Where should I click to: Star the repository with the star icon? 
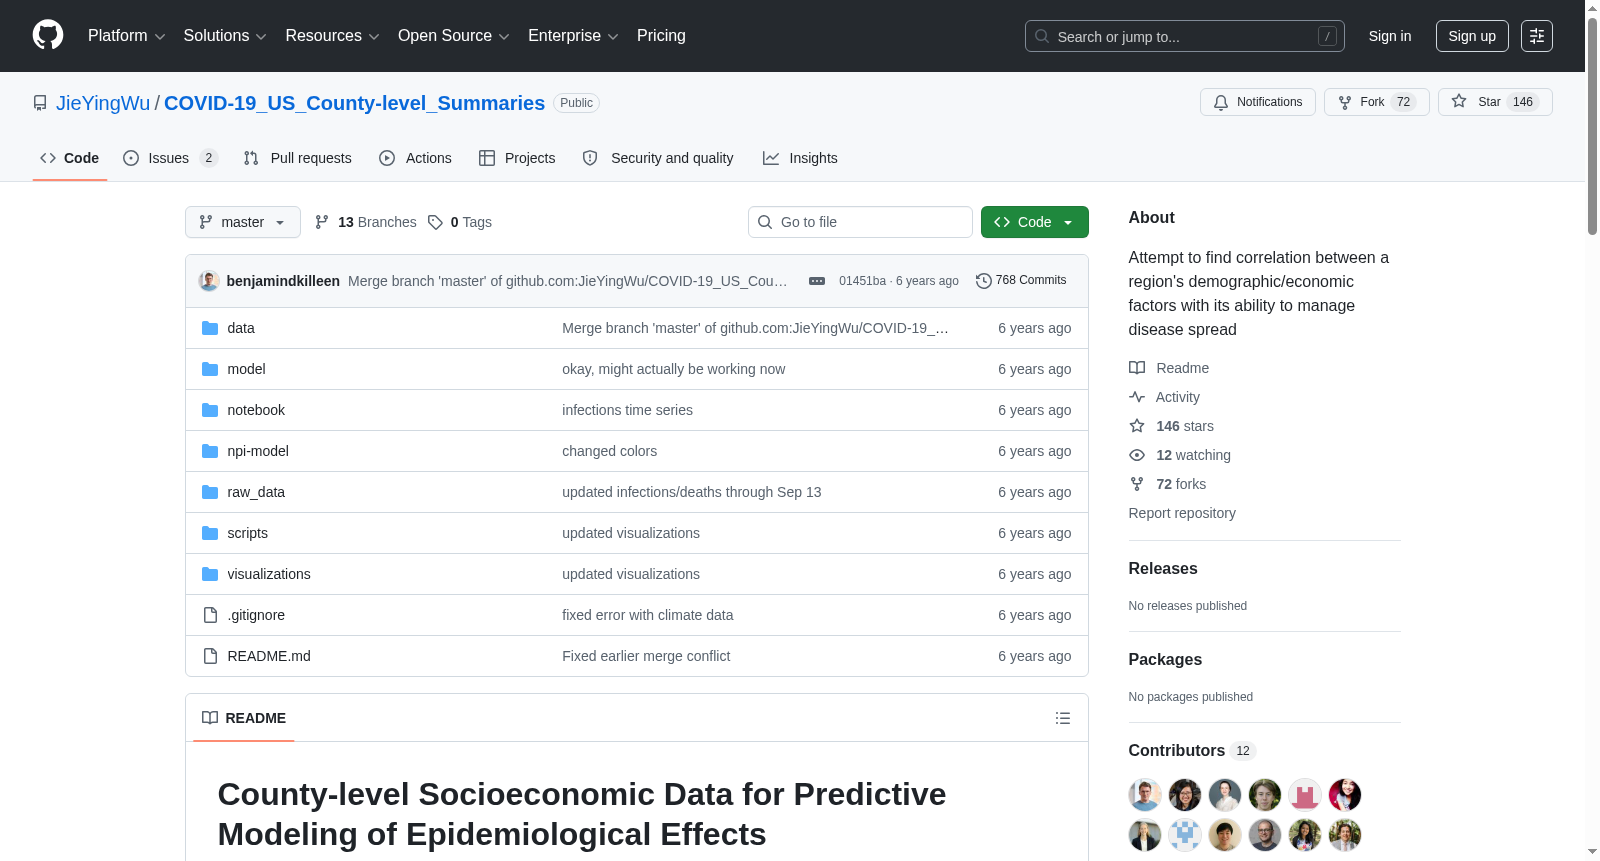point(1459,102)
